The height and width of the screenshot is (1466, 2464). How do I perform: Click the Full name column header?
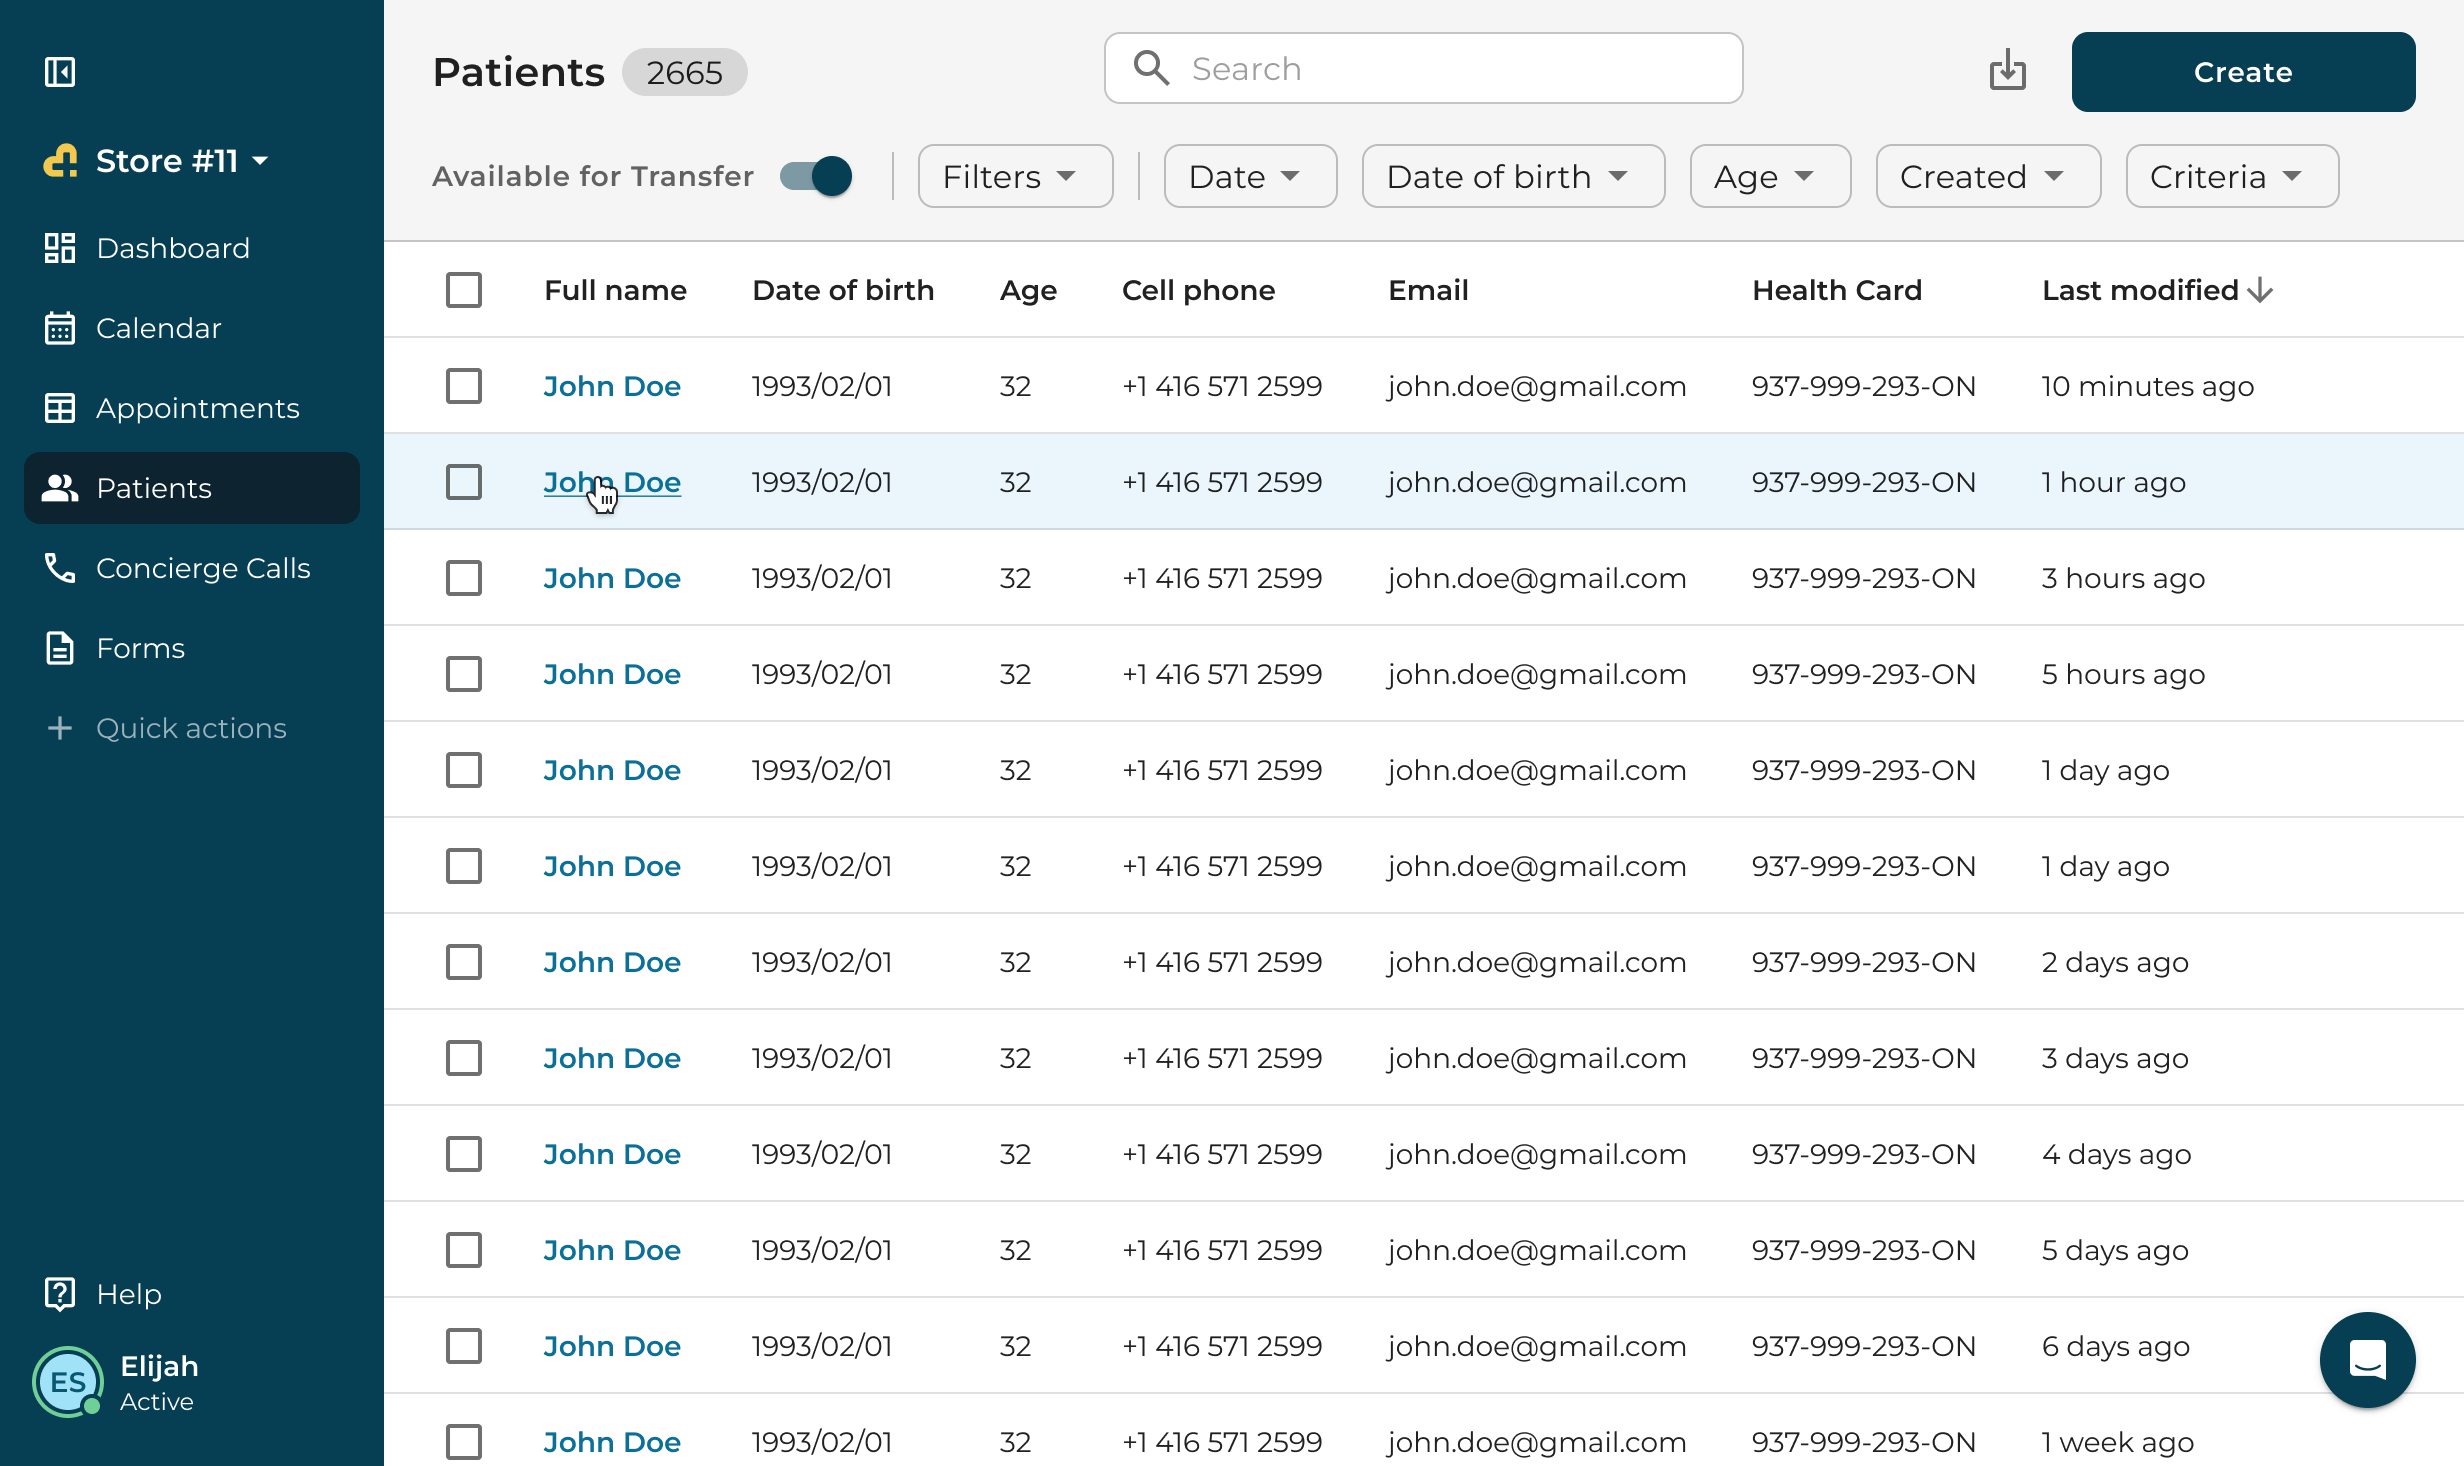click(615, 290)
